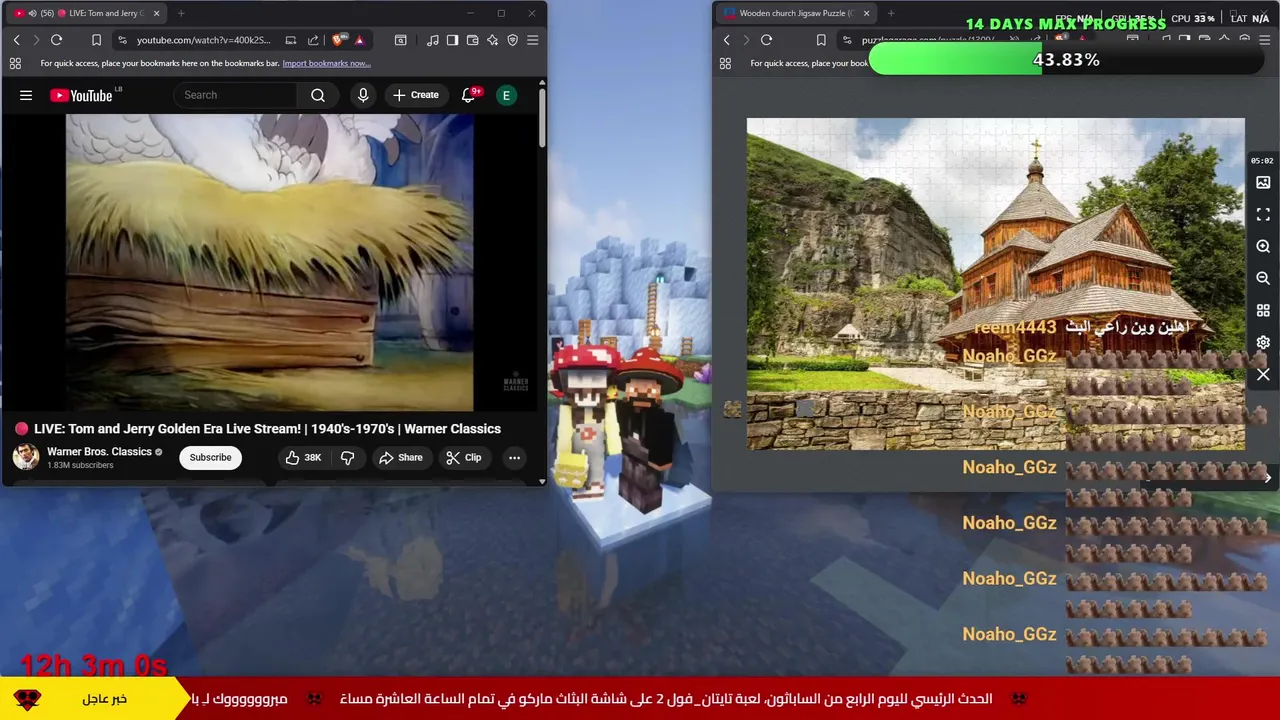Image resolution: width=1280 pixels, height=720 pixels.
Task: Open YouTube notifications bell
Action: point(469,95)
